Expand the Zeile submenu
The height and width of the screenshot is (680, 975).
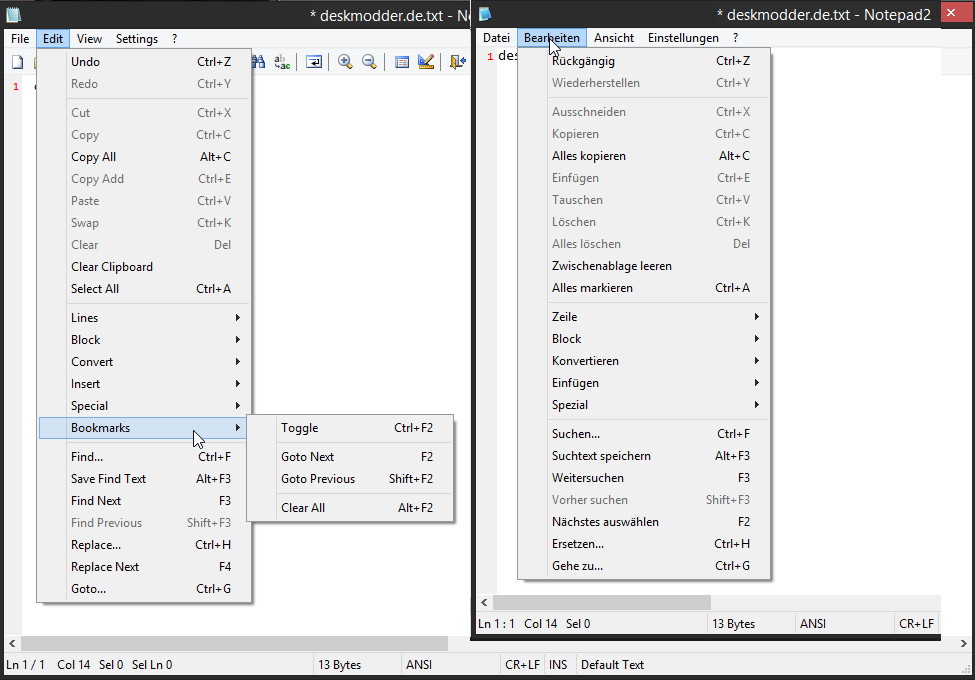coord(644,316)
